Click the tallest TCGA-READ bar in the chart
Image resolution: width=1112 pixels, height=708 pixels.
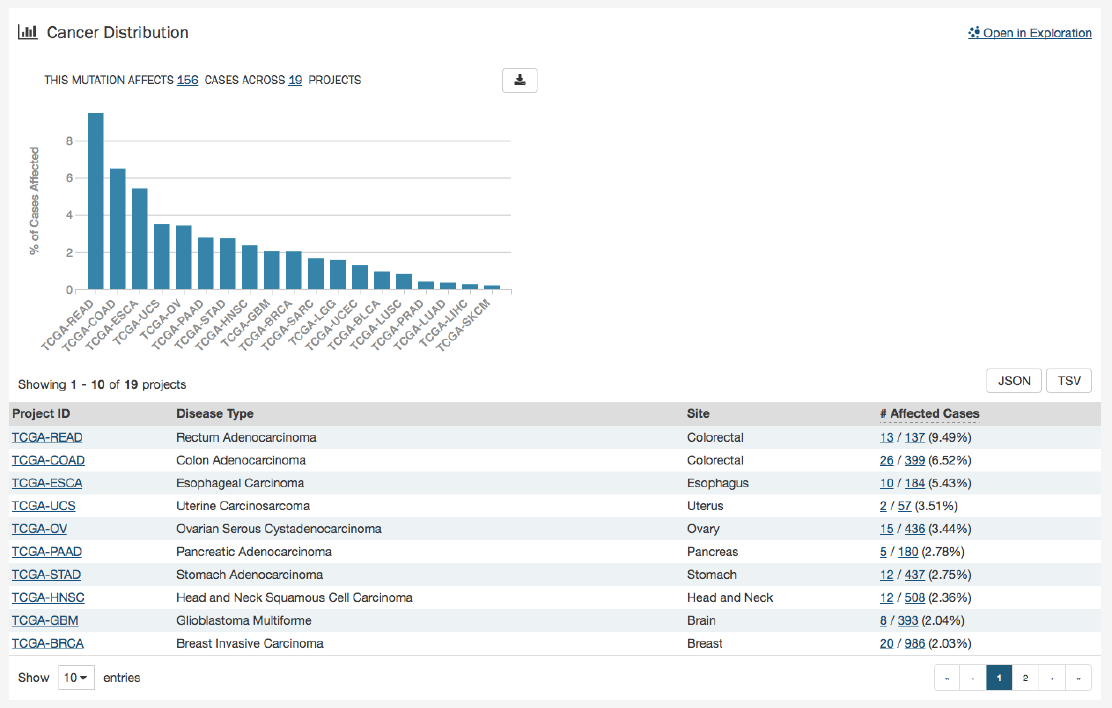coord(96,201)
